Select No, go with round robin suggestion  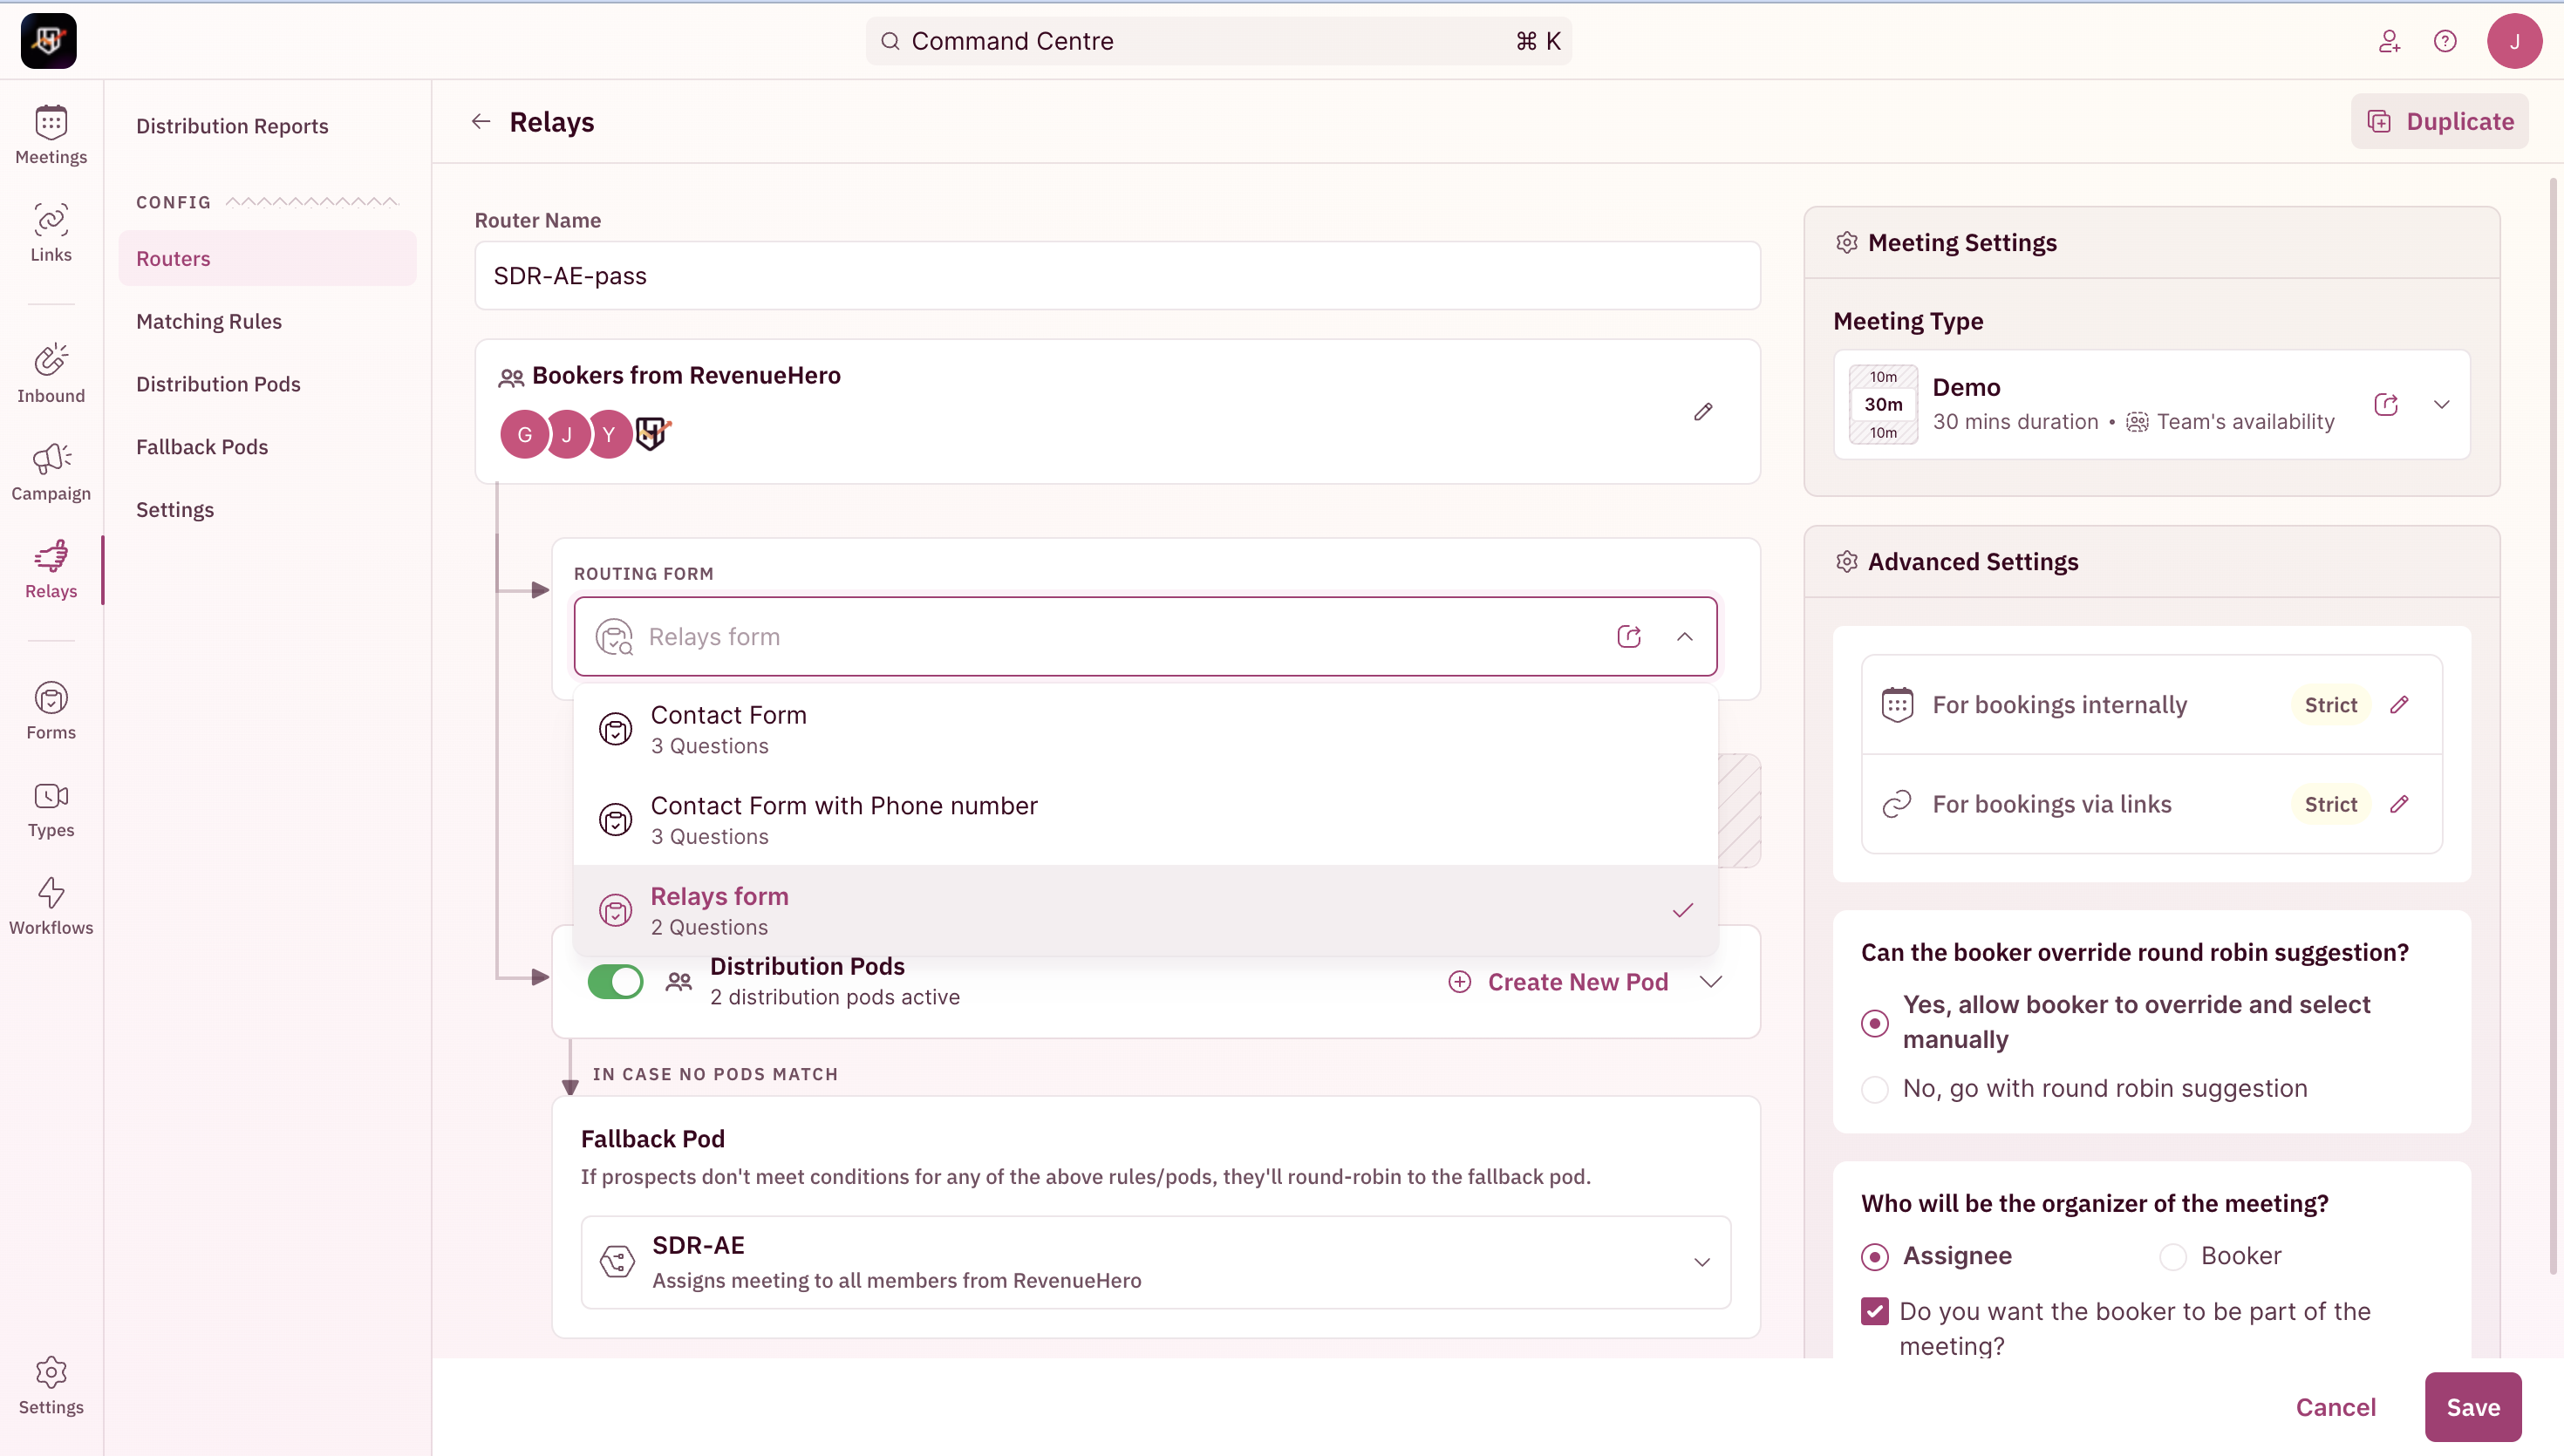1875,1089
